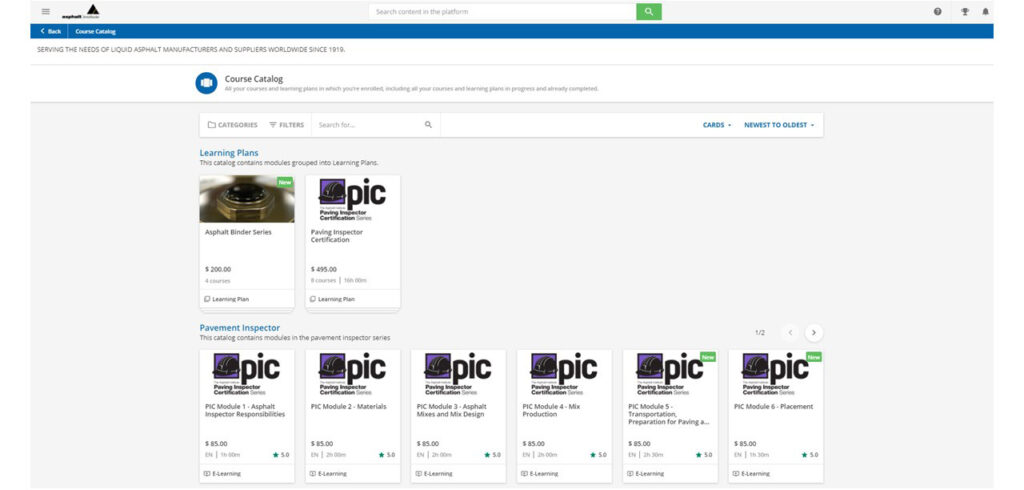Click the PIC Module 6 - Placement title
Screen dimensions: 1024x490
[773, 406]
